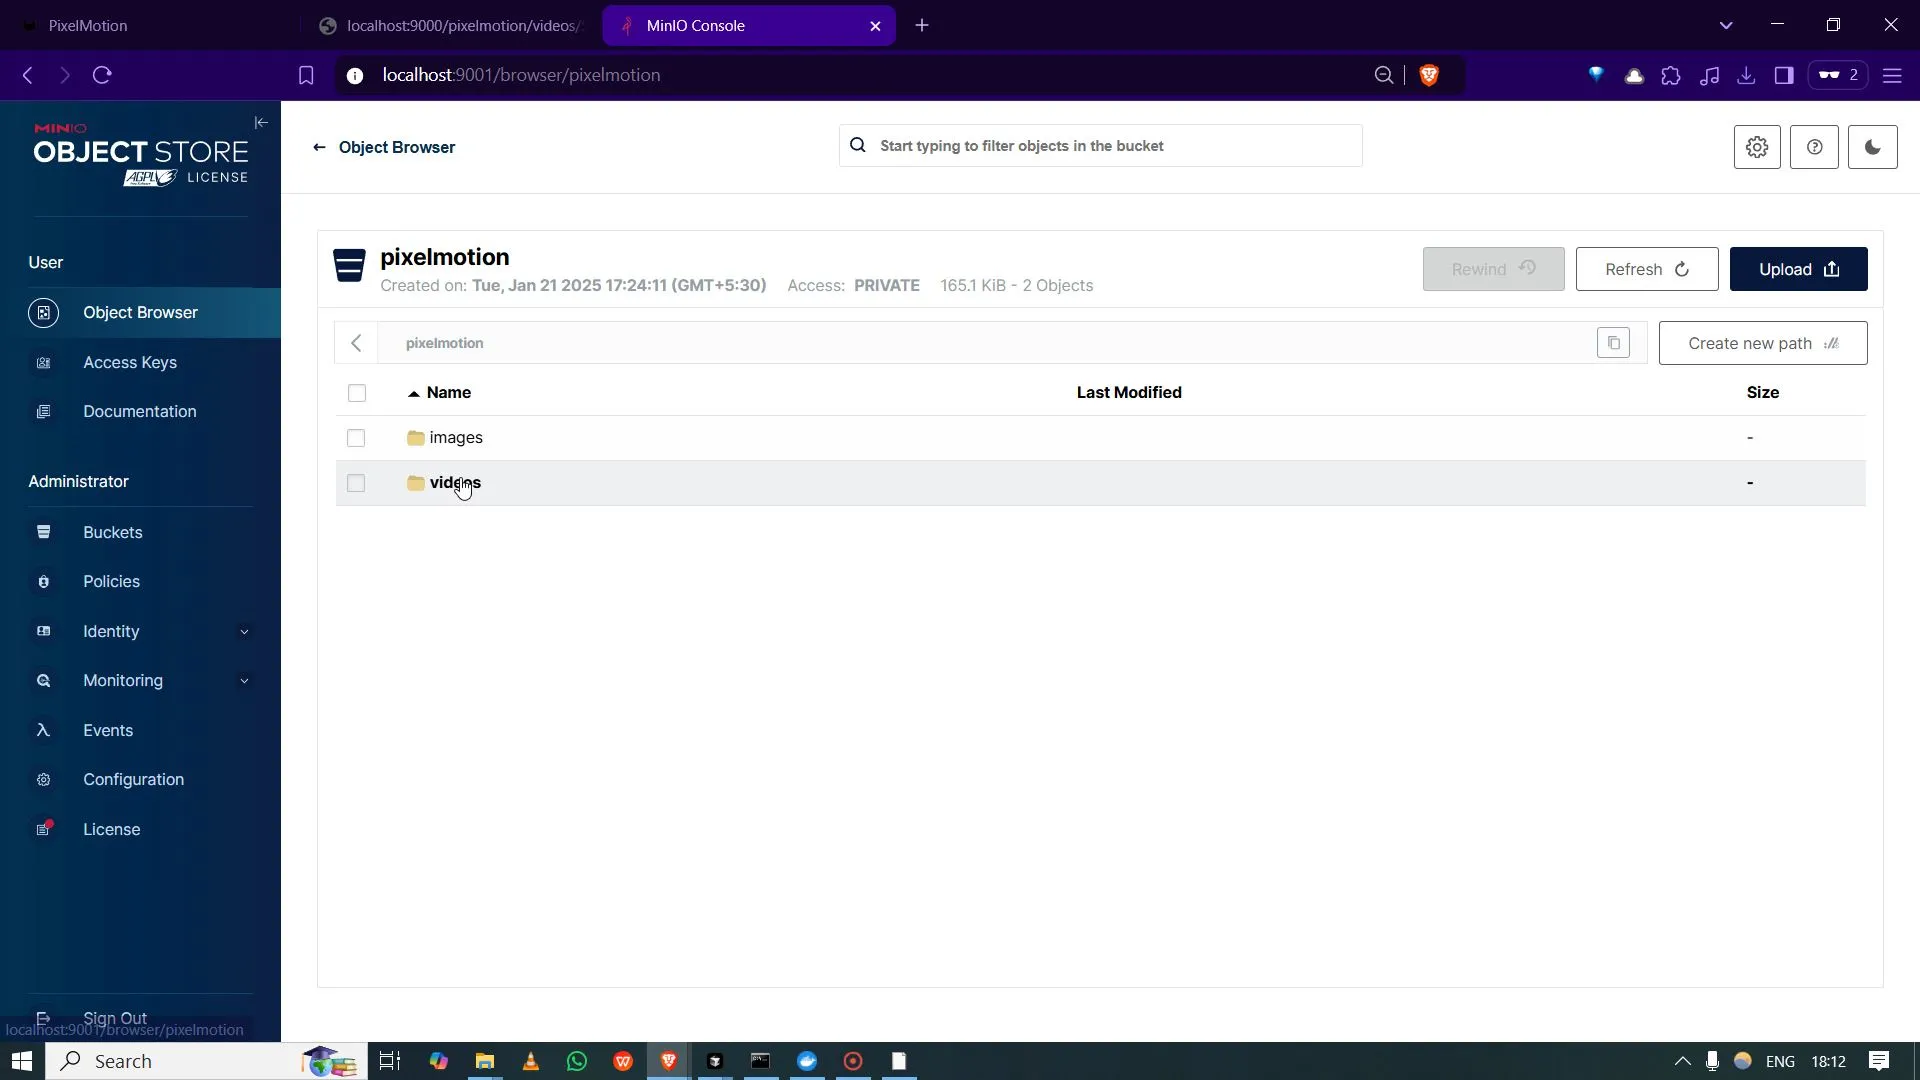Click browser back arrow
1920x1080 pixels.
pos(28,75)
